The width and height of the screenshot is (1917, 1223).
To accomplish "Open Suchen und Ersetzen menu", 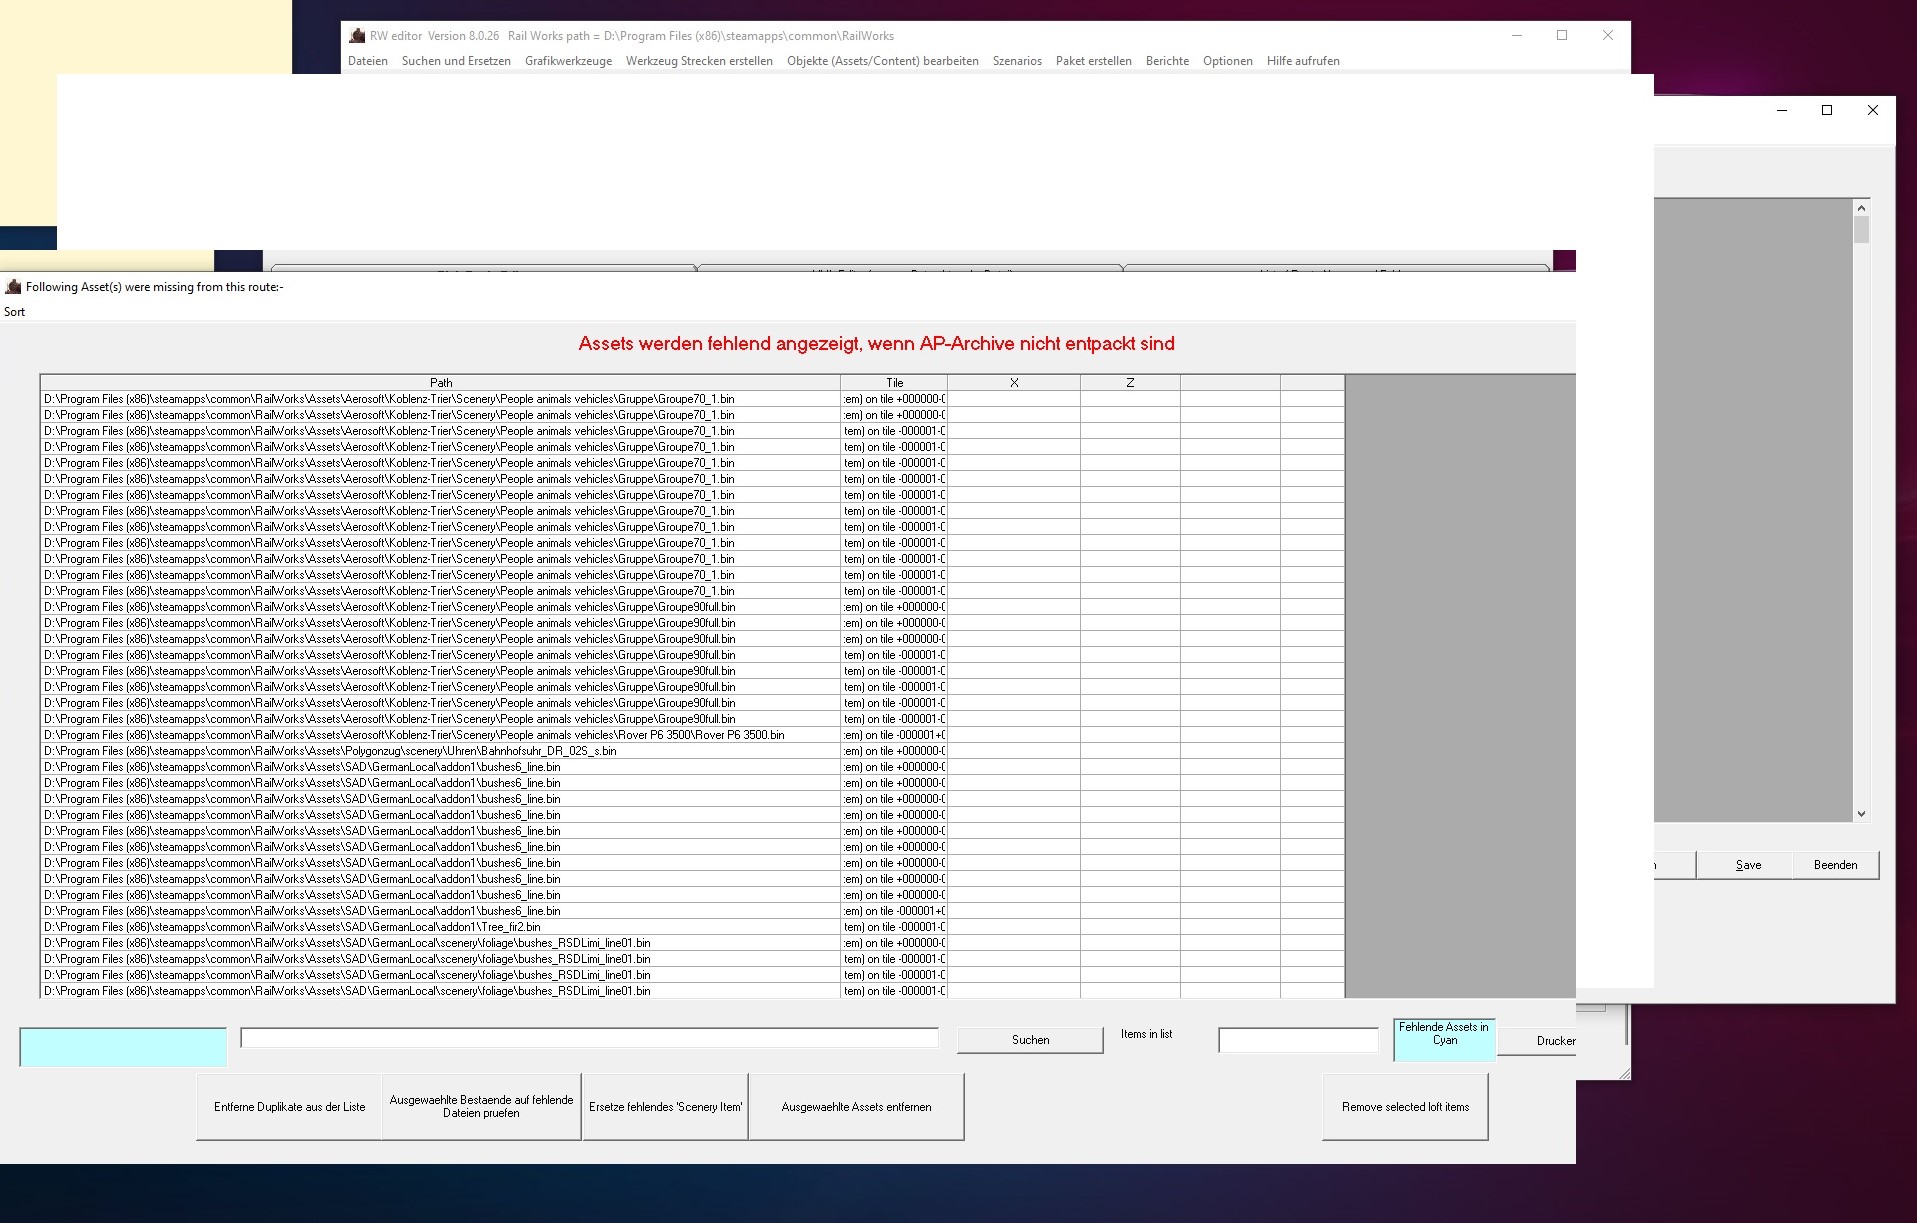I will 456,61.
